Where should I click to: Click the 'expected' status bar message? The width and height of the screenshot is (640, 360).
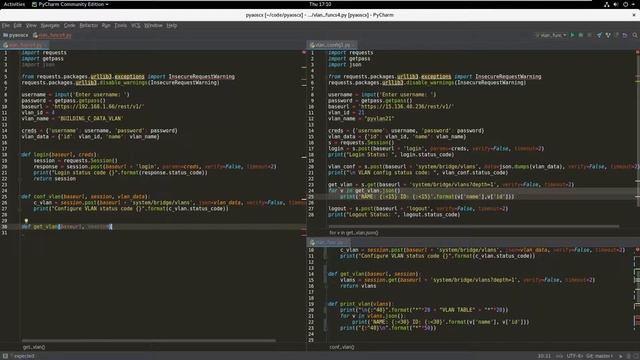click(24, 356)
